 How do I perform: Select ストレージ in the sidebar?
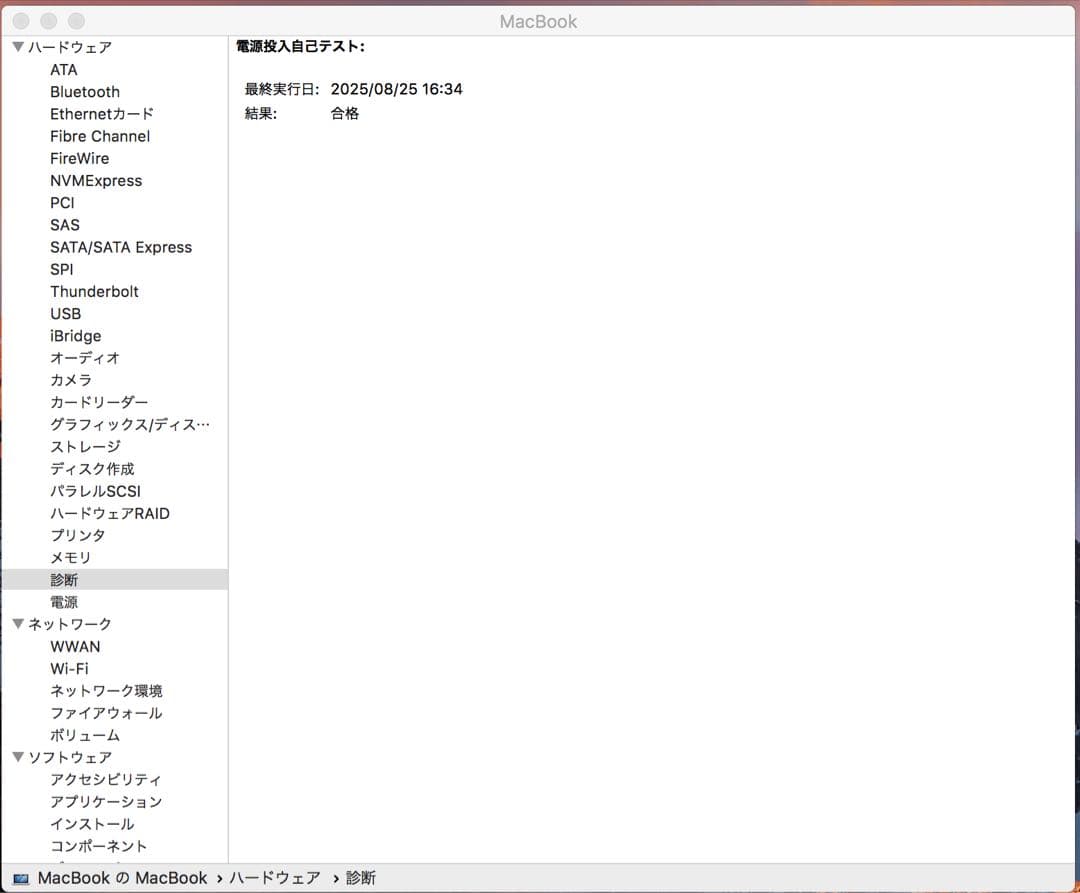(x=85, y=447)
